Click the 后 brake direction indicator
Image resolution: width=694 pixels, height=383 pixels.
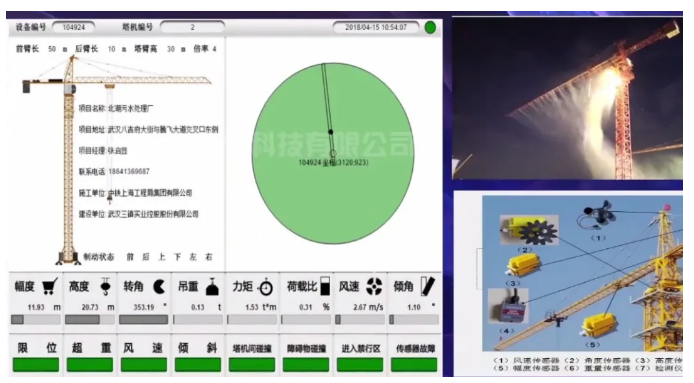click(x=146, y=257)
